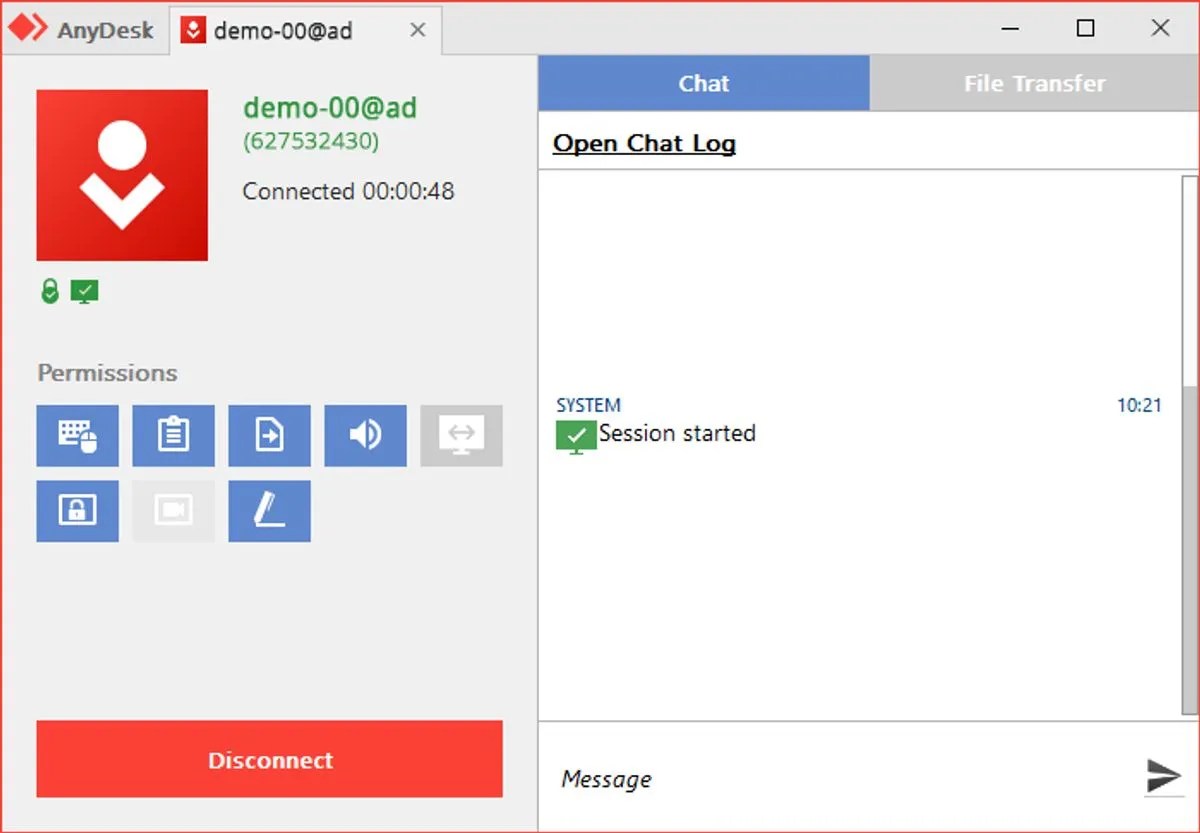Minimize the AnyDesk window
1200x833 pixels.
click(1010, 28)
